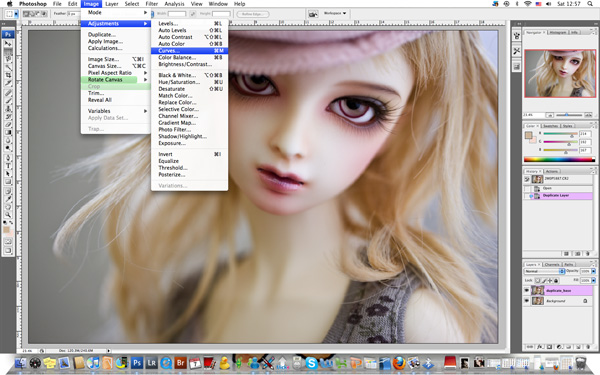Switch to the Swatches tab

tap(551, 126)
